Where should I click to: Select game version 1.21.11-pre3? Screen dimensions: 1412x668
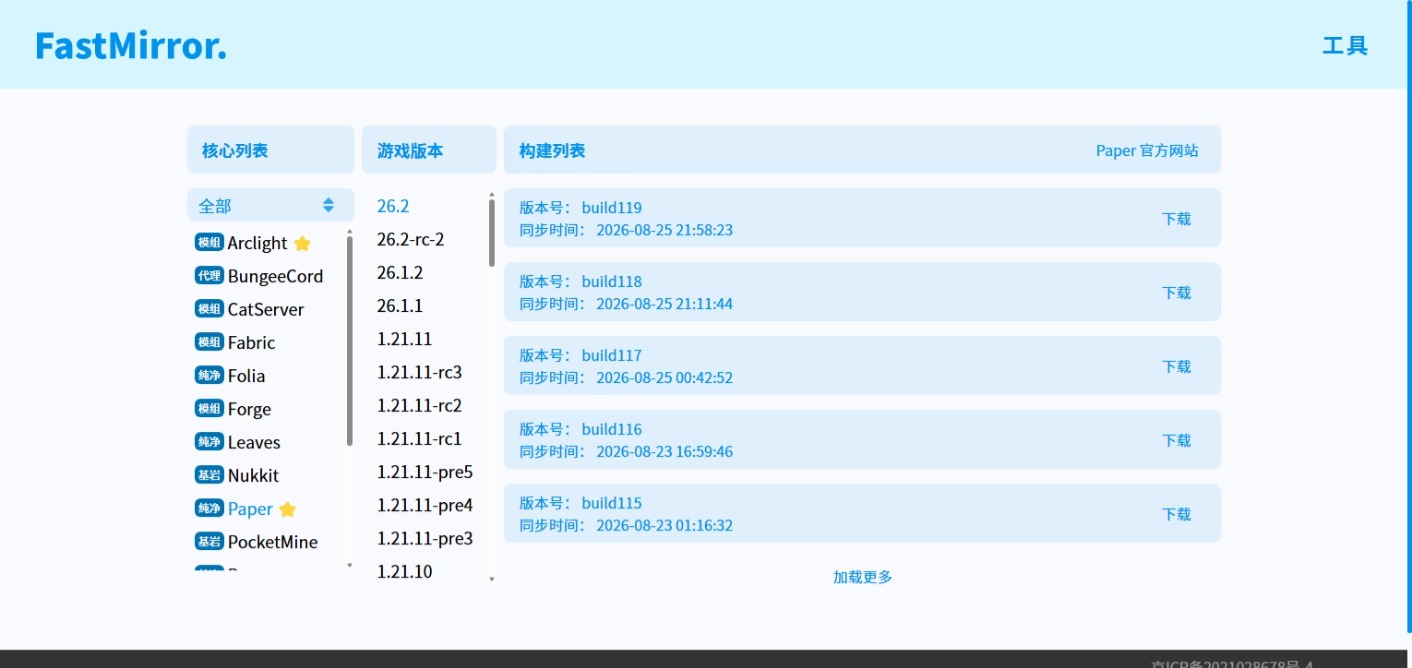coord(425,538)
